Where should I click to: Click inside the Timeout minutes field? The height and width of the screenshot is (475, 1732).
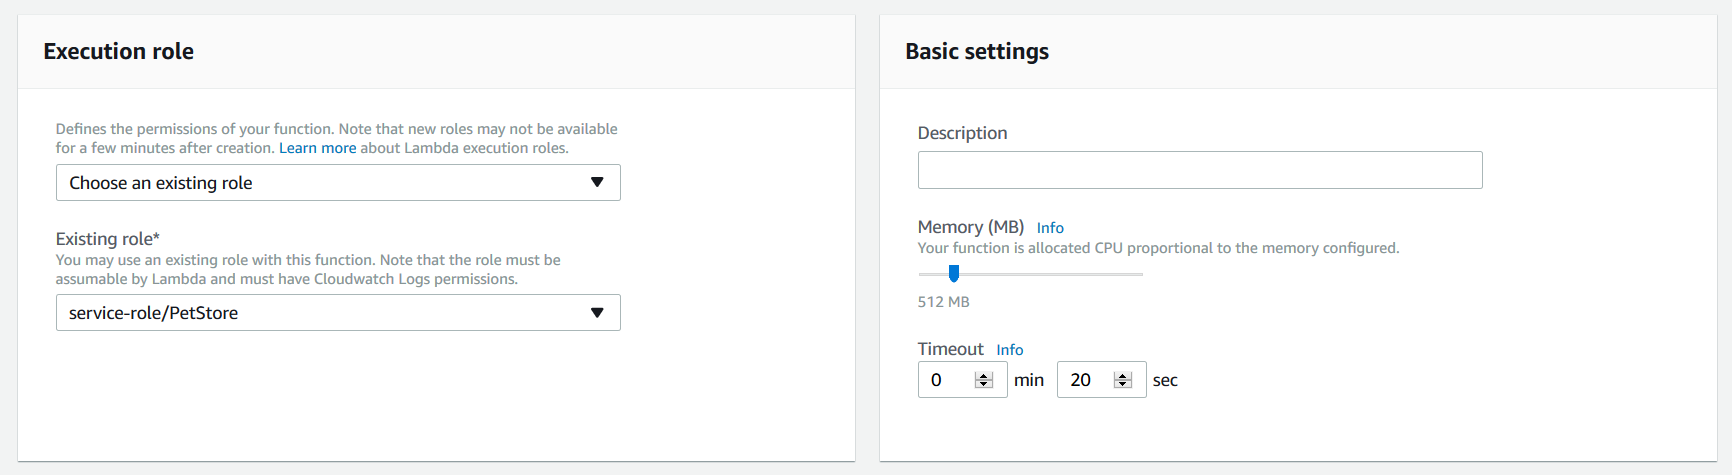(x=946, y=380)
